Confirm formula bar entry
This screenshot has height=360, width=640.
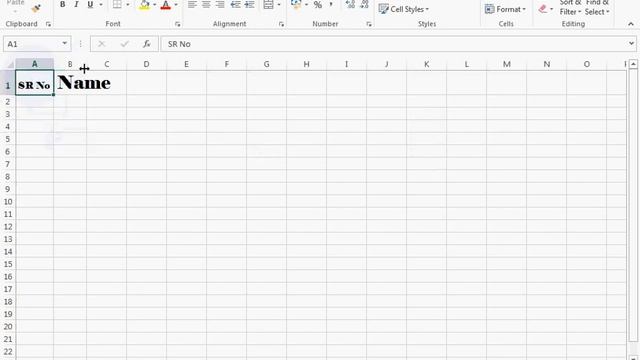pos(124,44)
